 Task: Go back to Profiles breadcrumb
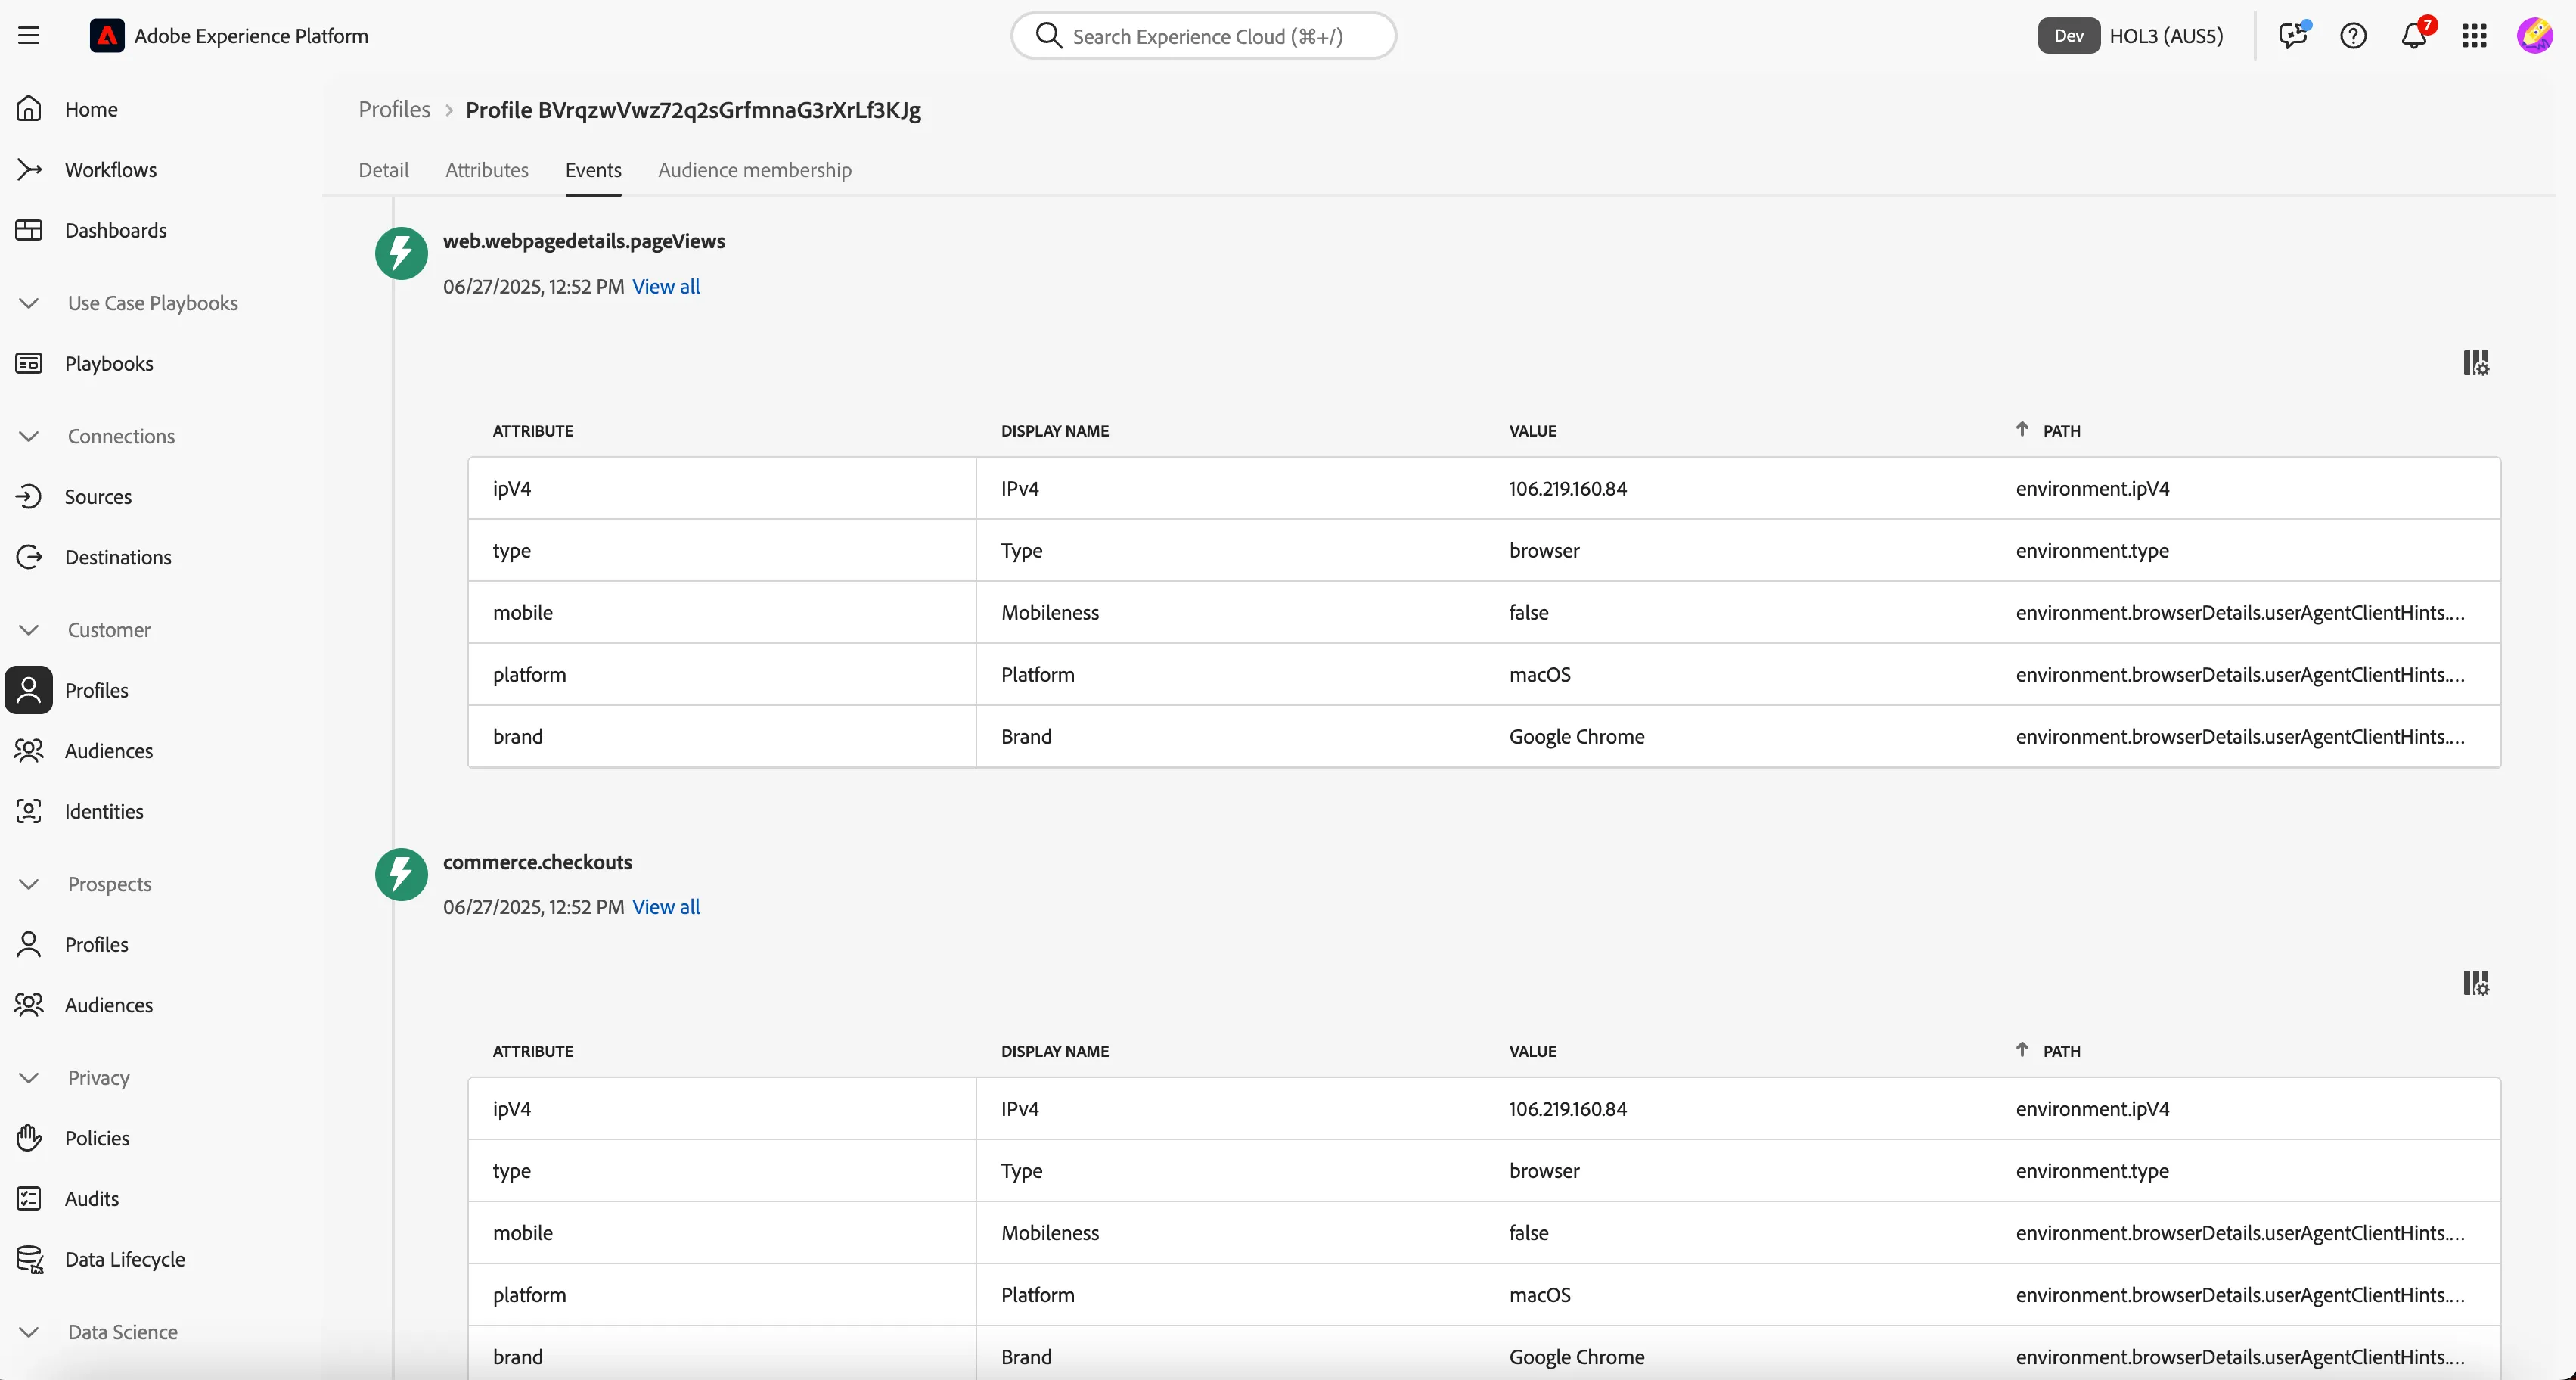pyautogui.click(x=394, y=109)
